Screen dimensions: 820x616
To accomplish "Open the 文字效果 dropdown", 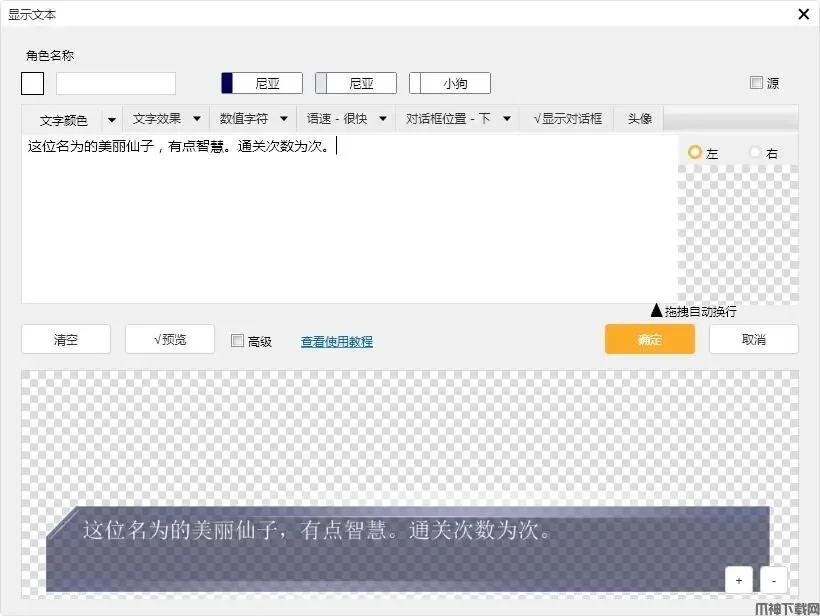I will tap(167, 119).
